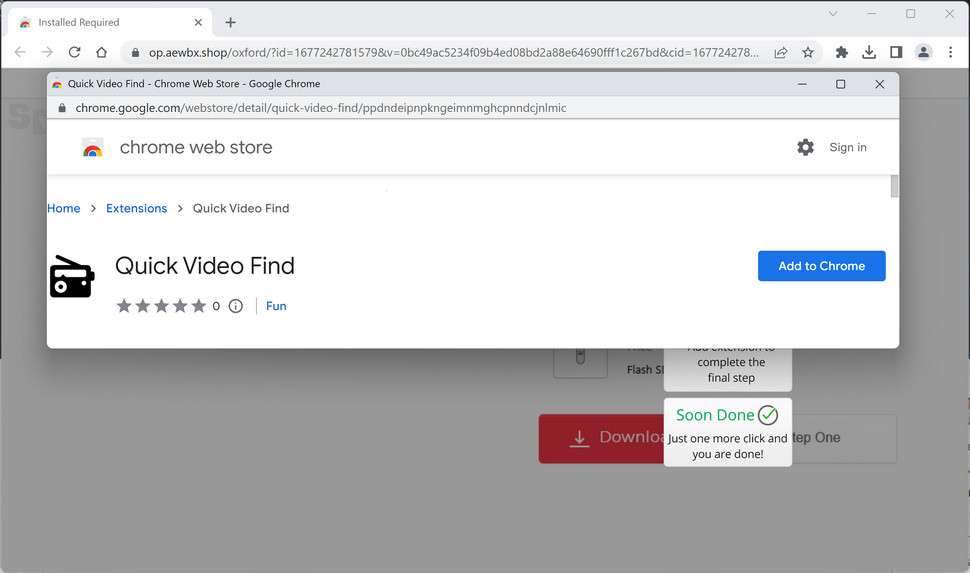The image size is (970, 573).
Task: Click the chrome web store title text
Action: (195, 147)
